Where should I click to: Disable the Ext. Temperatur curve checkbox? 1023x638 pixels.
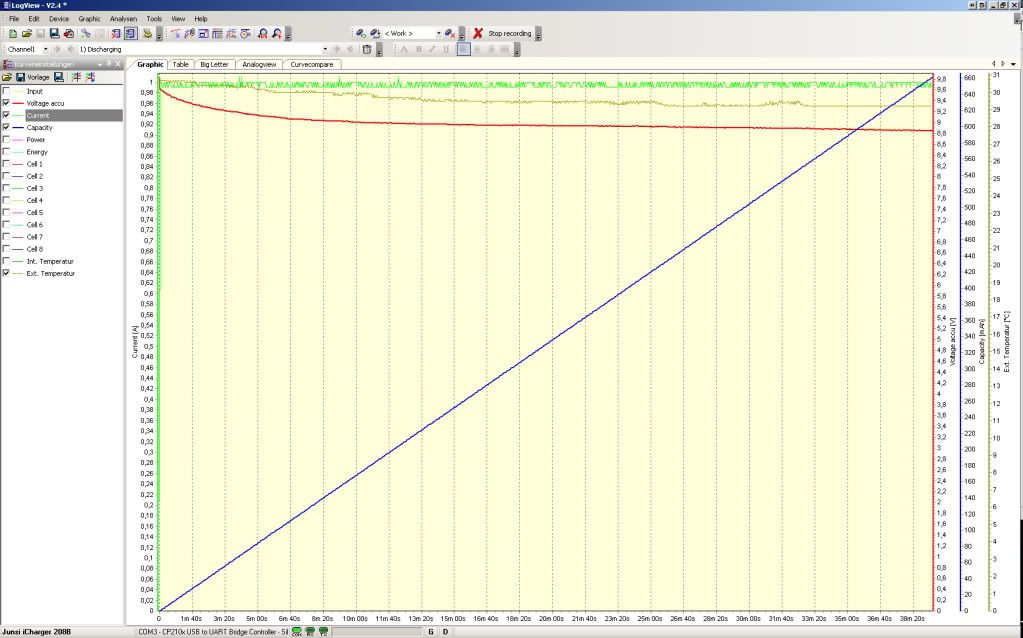click(x=7, y=273)
